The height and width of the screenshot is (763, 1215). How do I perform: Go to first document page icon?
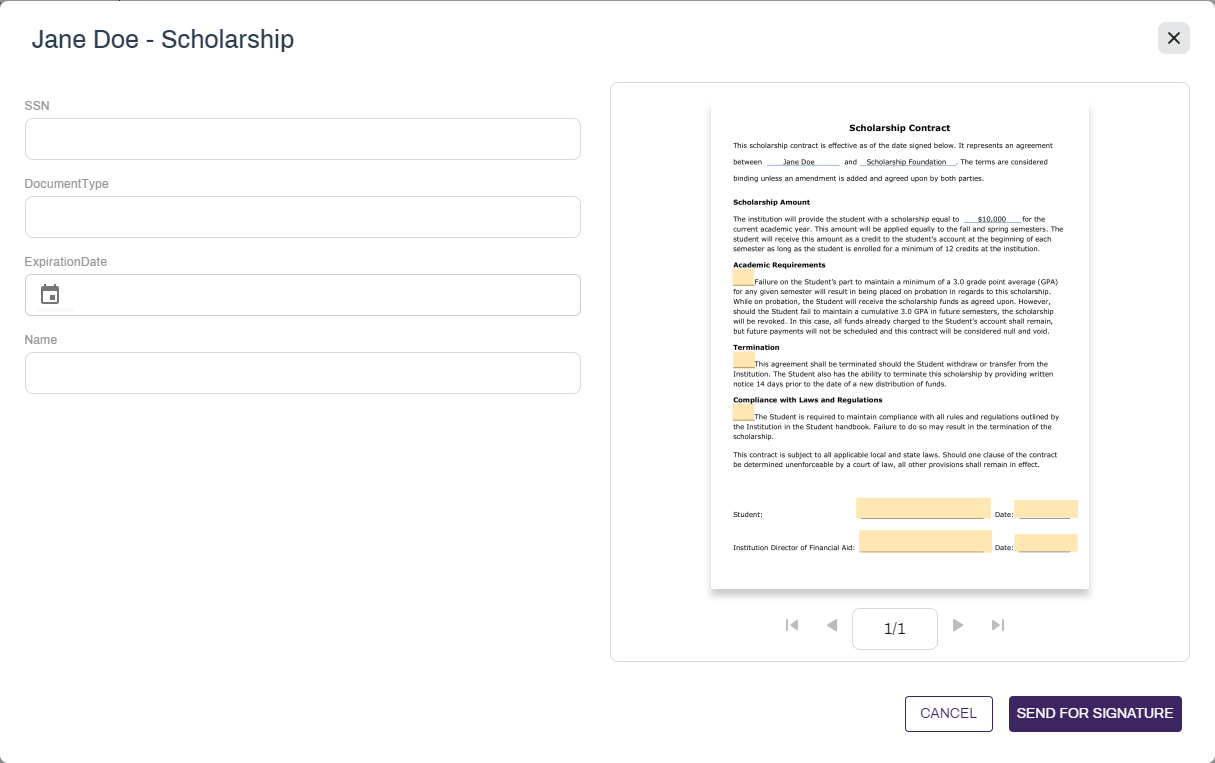[792, 625]
